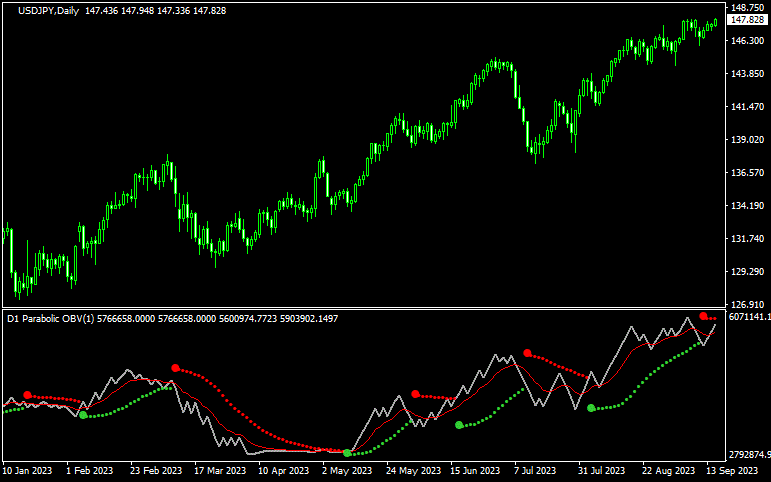Select the large red dot above 10 Jan 2023
This screenshot has height=482, width=771.
[x=28, y=395]
